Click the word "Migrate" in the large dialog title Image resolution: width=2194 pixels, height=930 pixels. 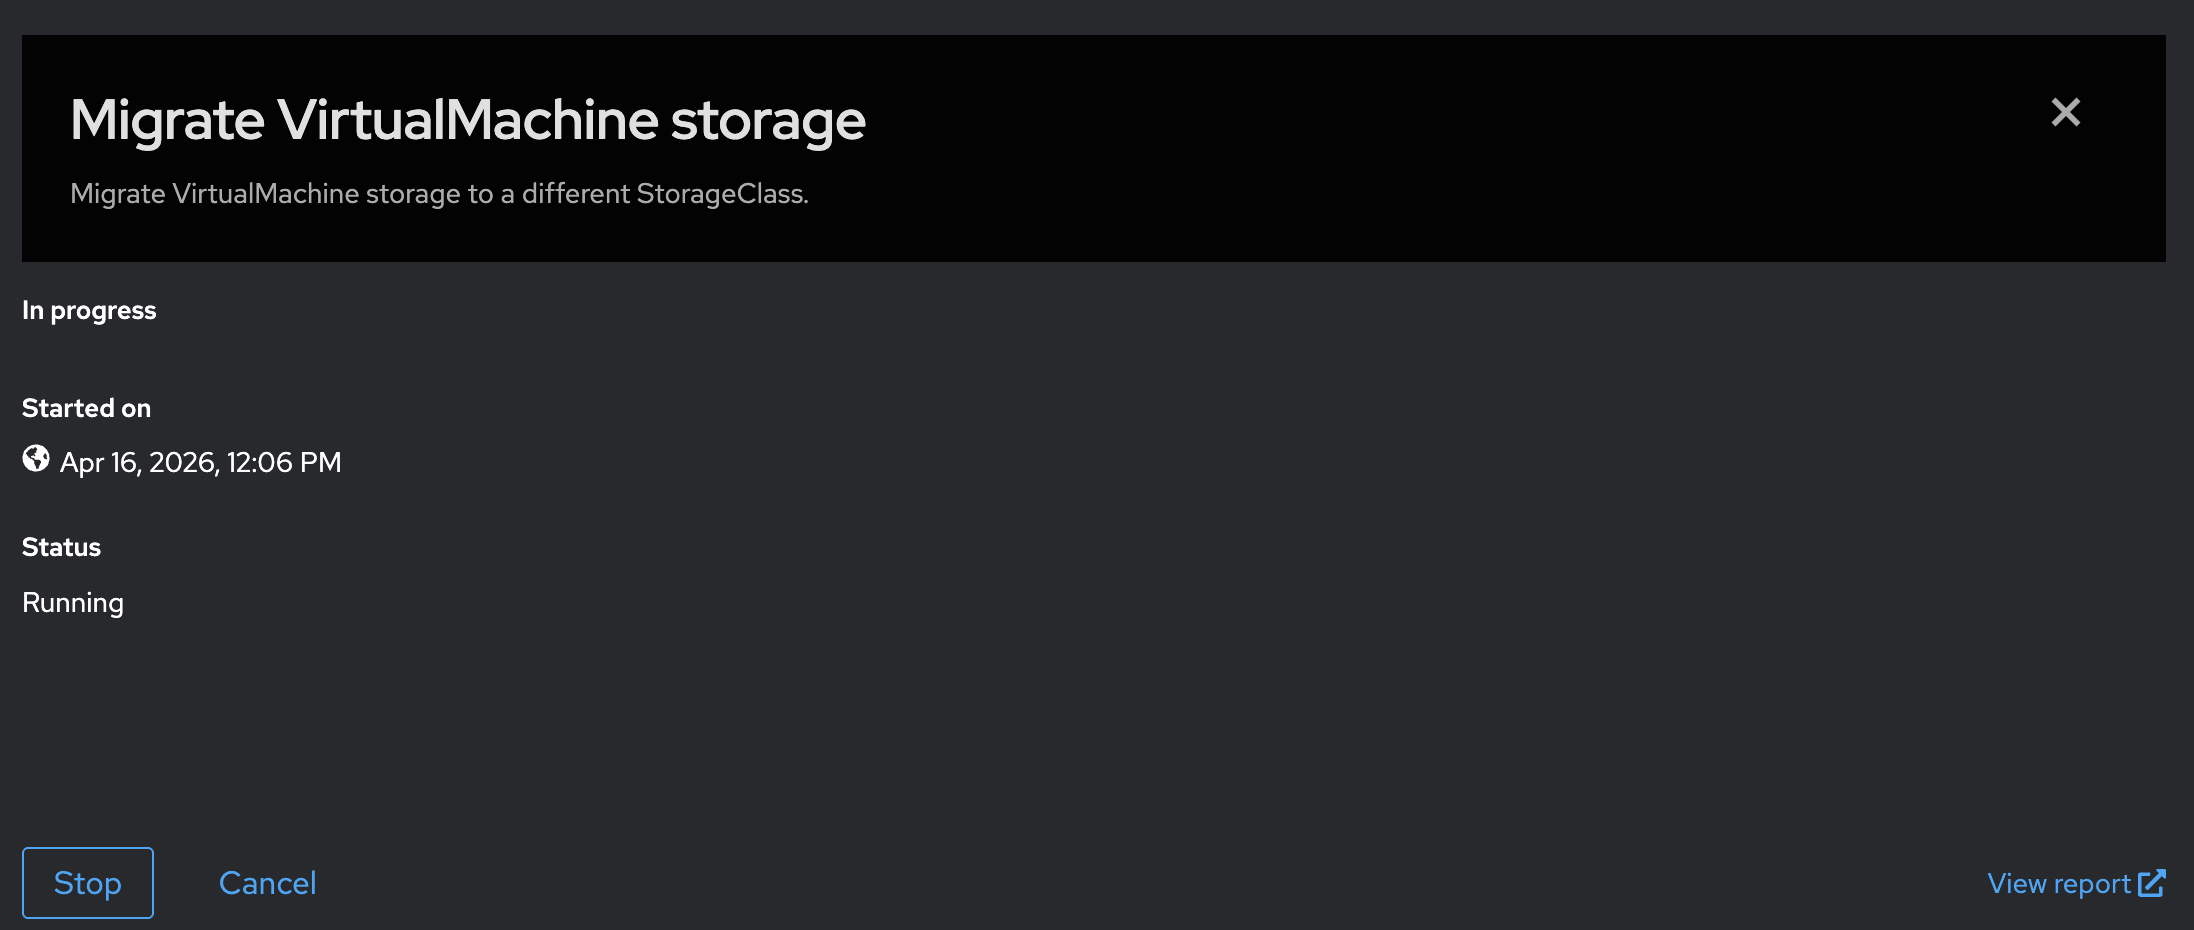click(x=167, y=121)
